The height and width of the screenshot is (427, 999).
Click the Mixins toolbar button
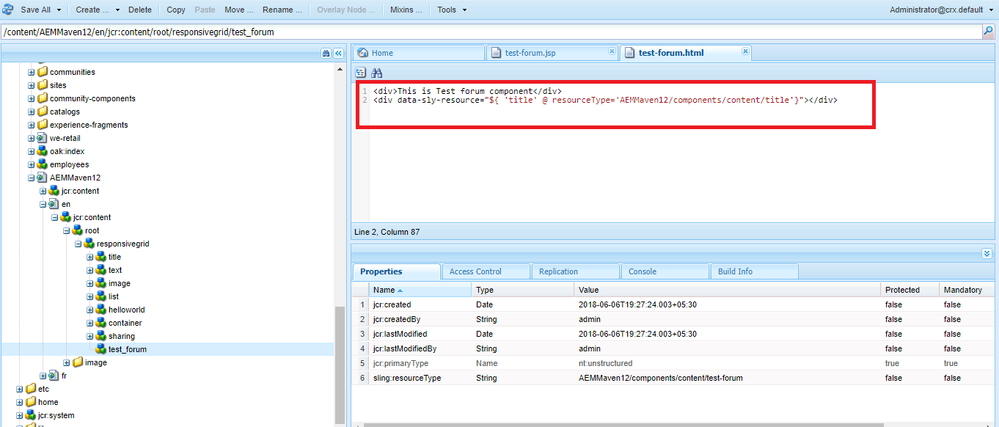pos(405,10)
